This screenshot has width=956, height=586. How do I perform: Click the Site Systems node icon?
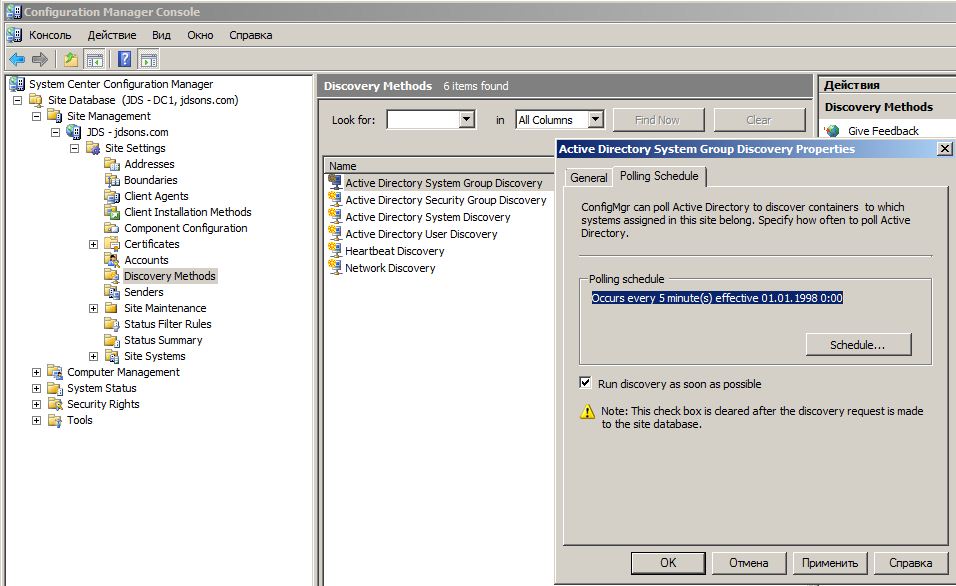click(x=112, y=356)
